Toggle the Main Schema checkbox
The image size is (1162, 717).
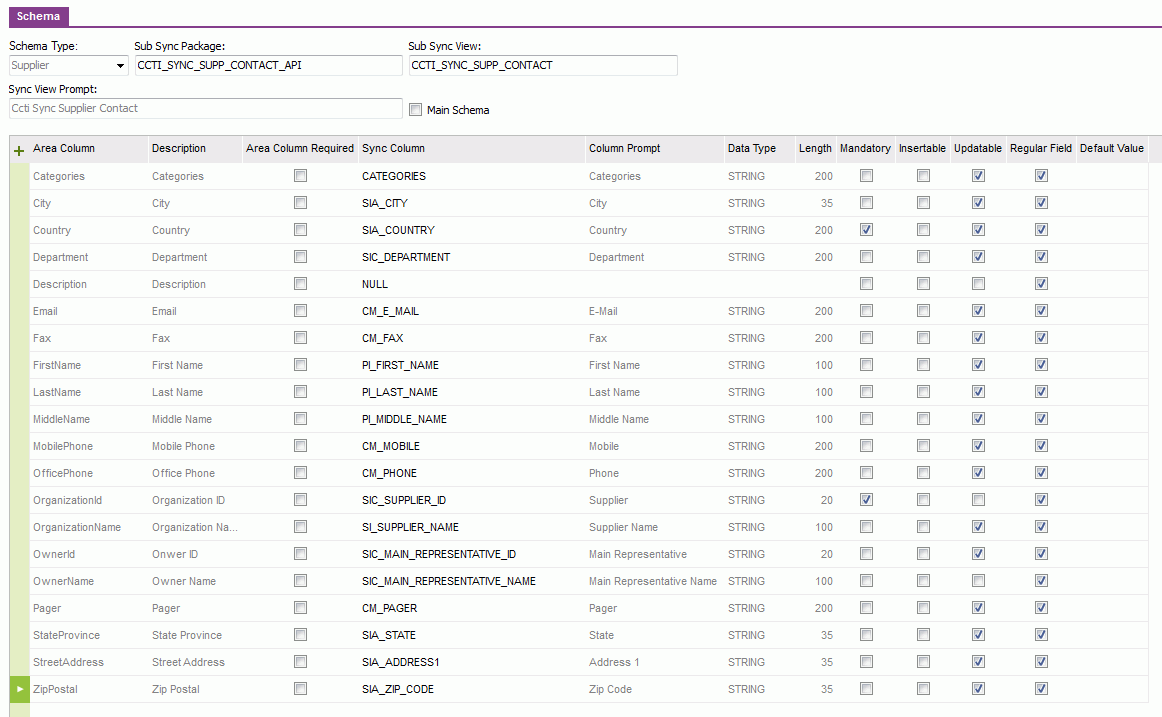(416, 110)
